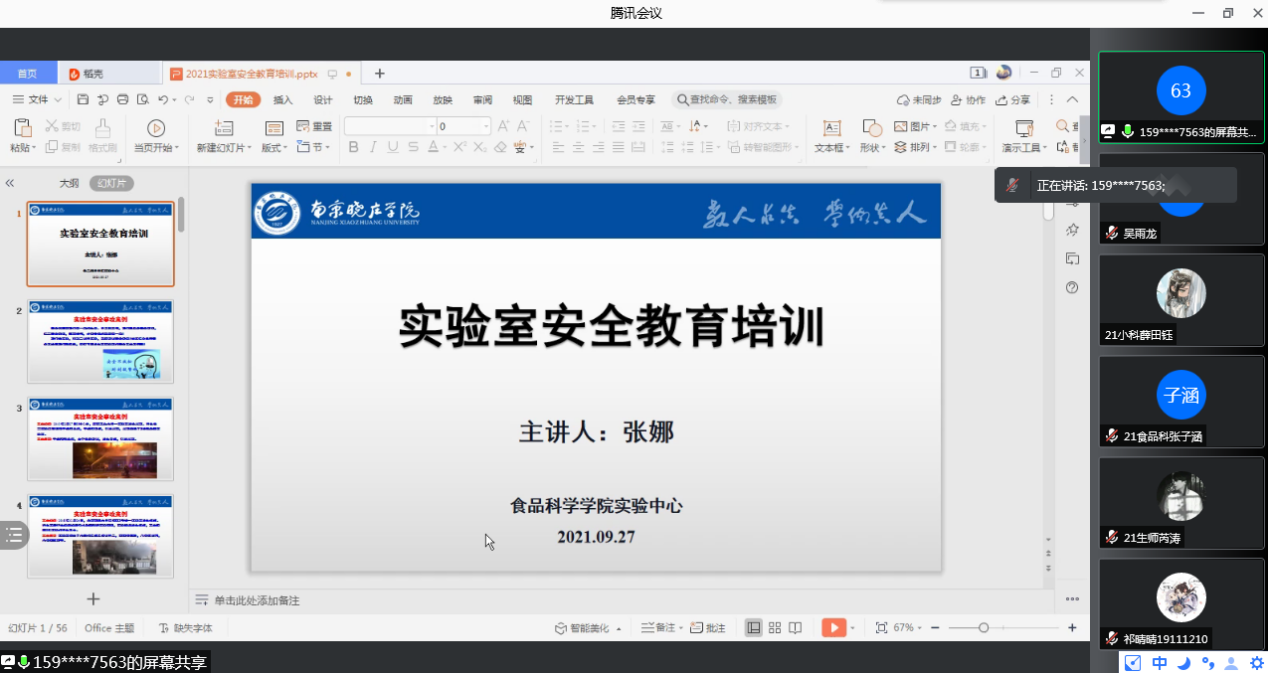1268x673 pixels.
Task: Toggle the 备注 notes pane in status bar
Action: (660, 628)
